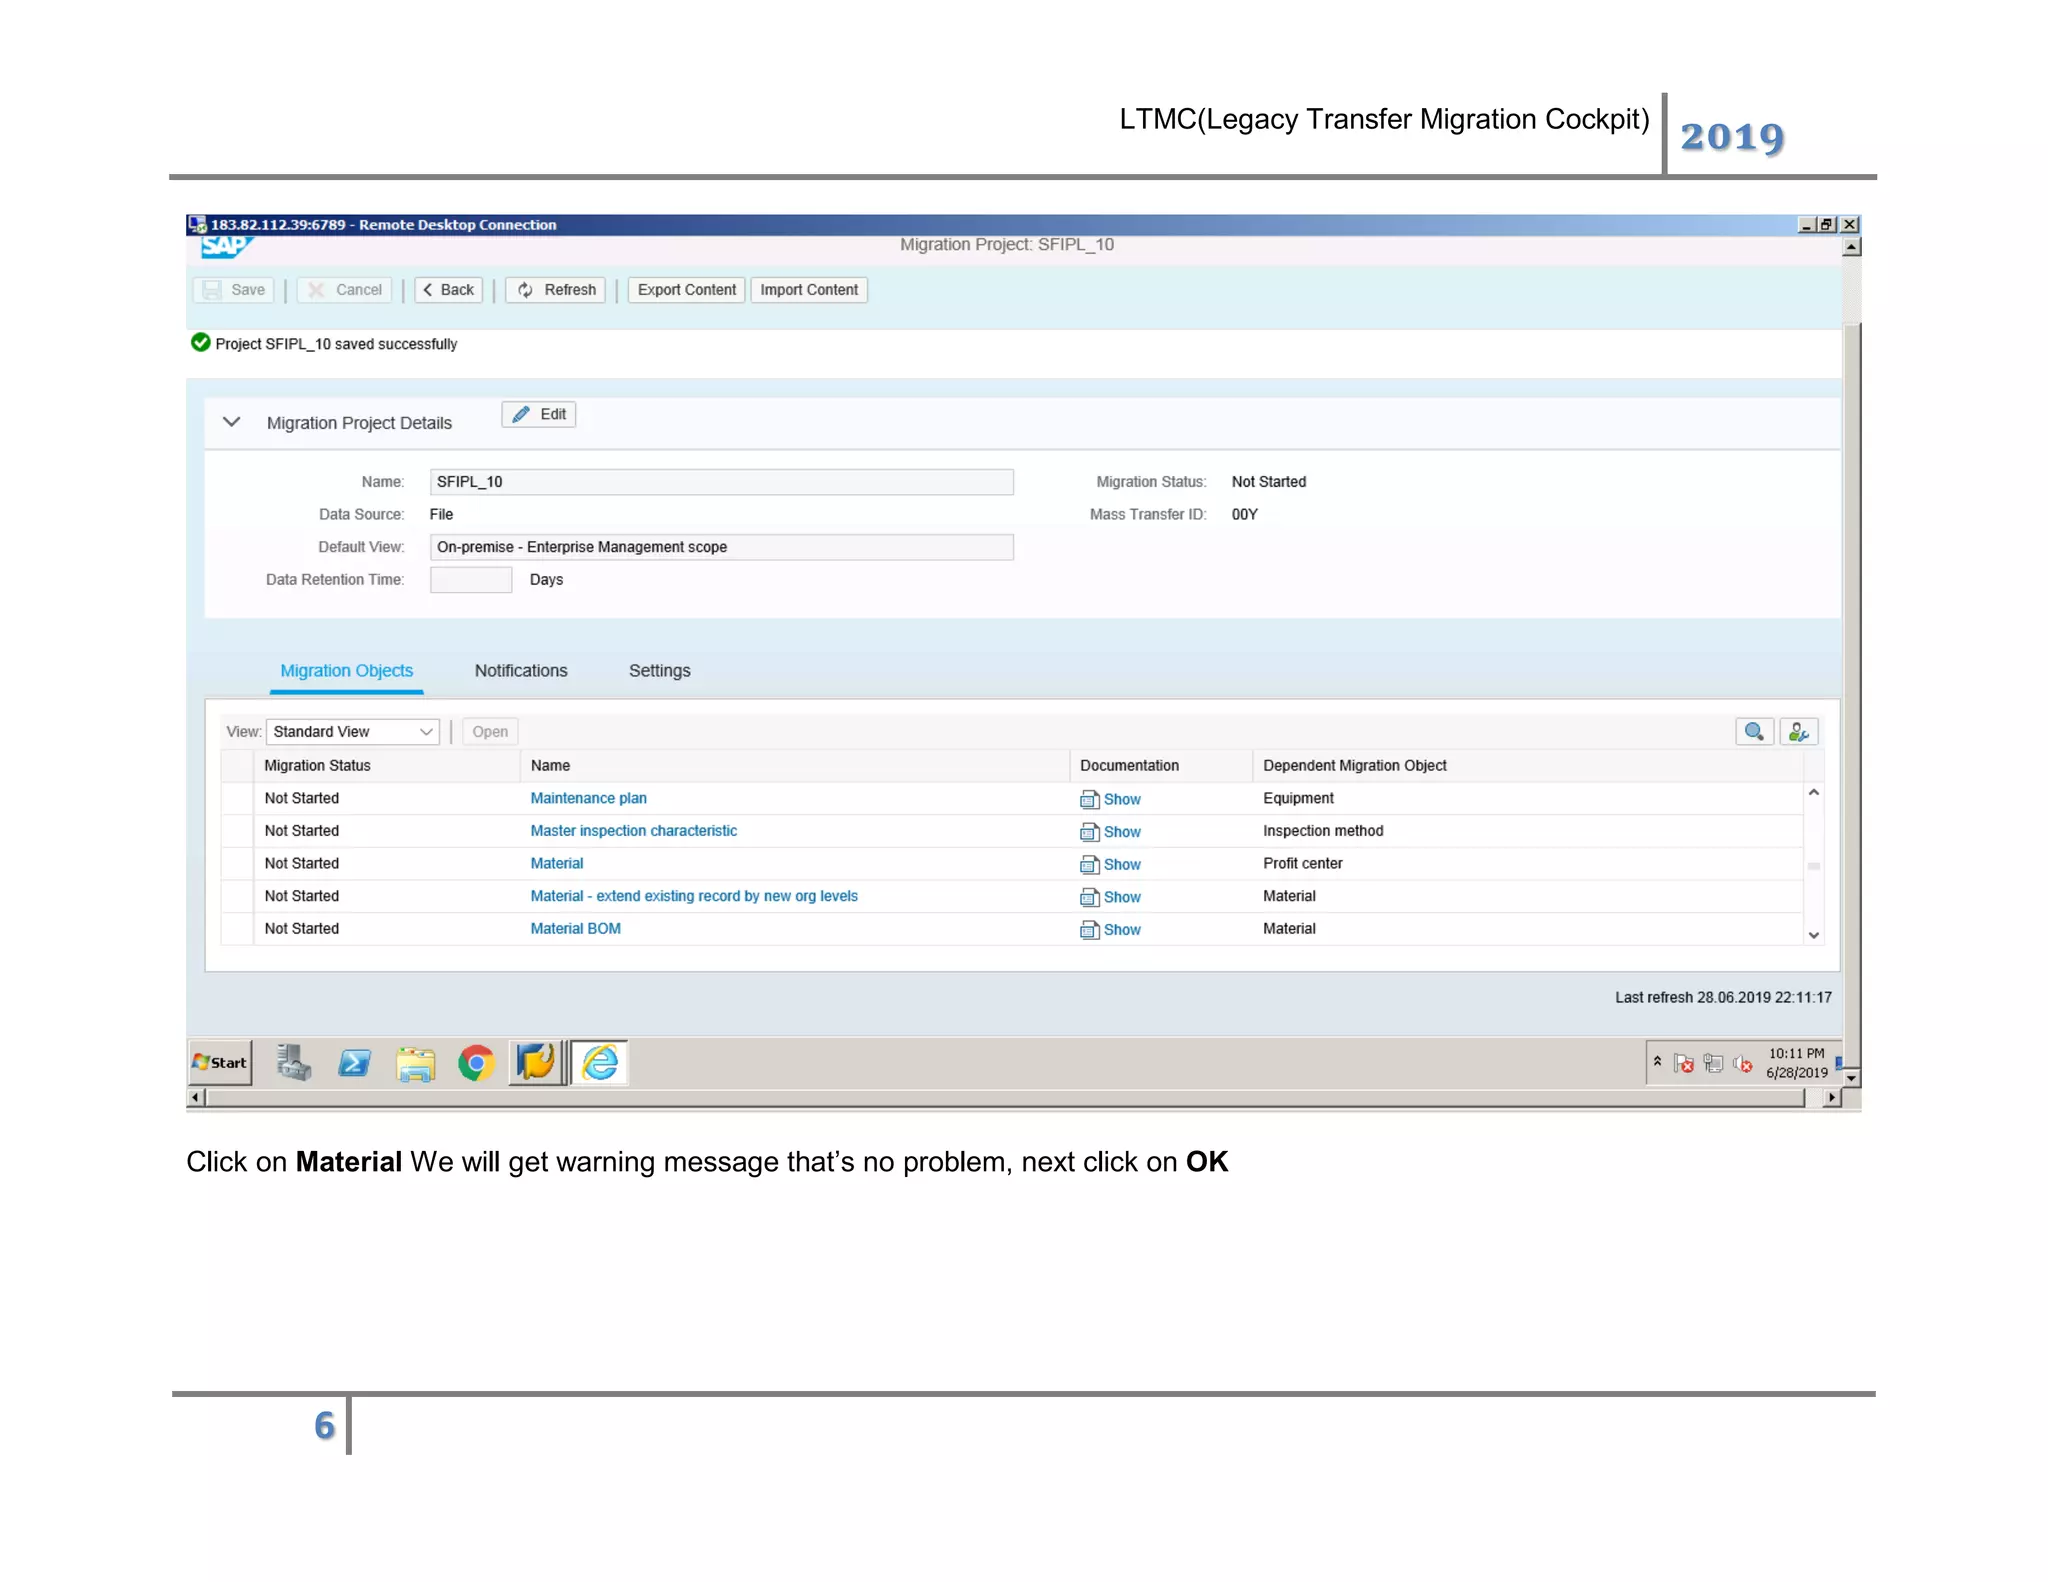Screen dimensions: 2048x1582
Task: Select row selector for Material row
Action: tap(237, 863)
